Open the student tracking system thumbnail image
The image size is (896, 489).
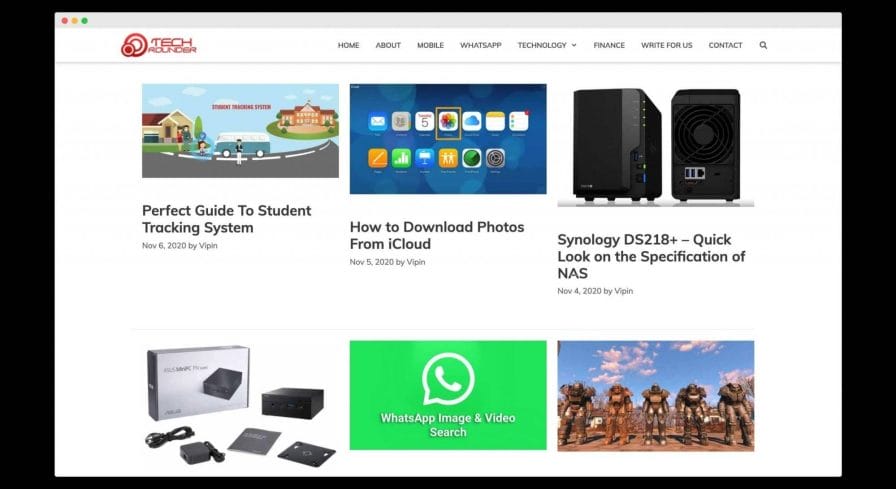[240, 131]
